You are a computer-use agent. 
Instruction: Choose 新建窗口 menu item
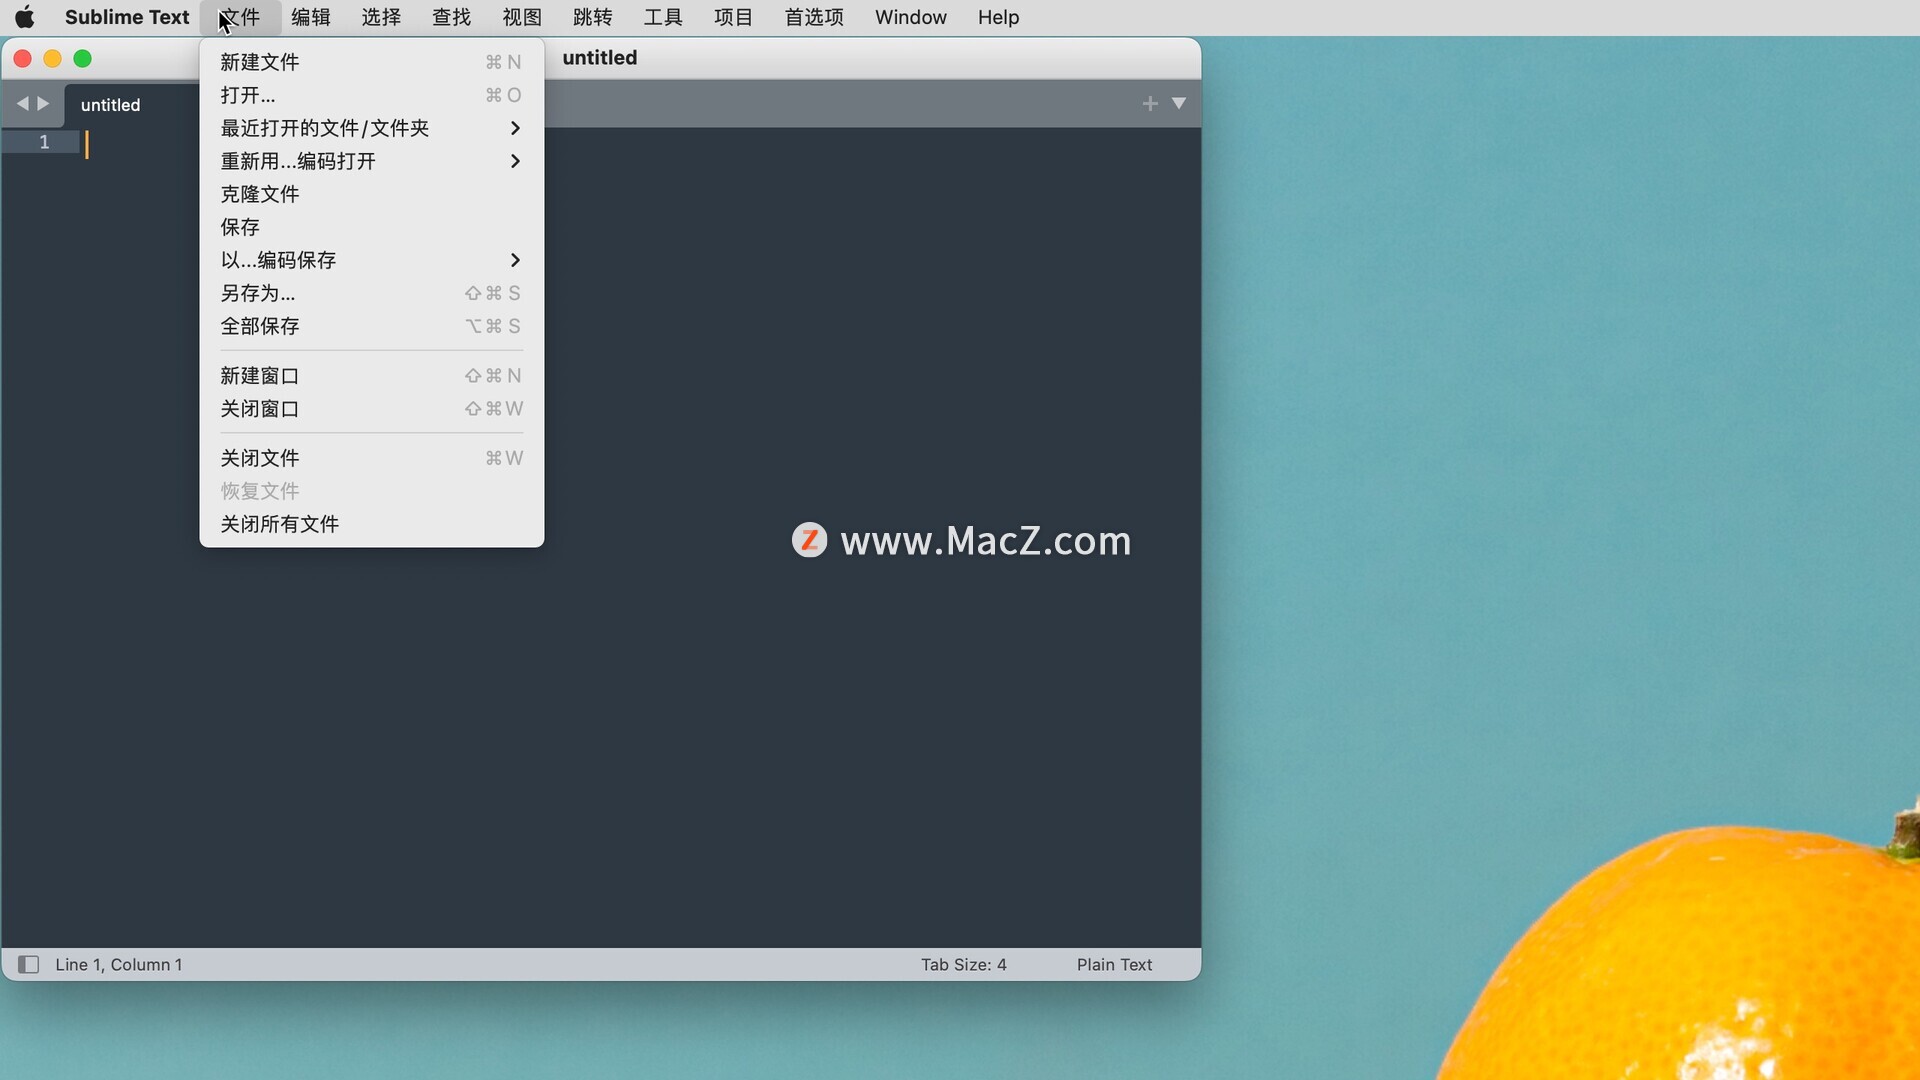(260, 376)
